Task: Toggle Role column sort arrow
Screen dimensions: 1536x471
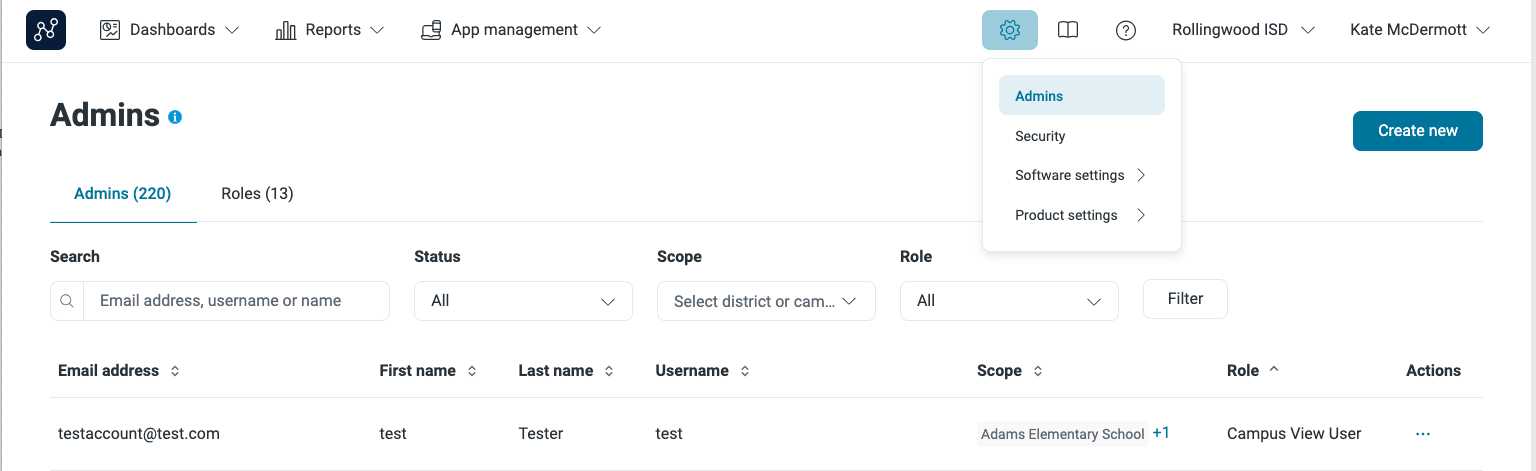Action: [1274, 369]
